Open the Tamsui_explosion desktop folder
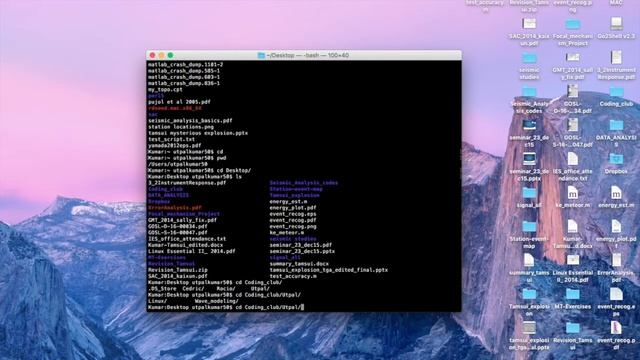 [x=529, y=294]
